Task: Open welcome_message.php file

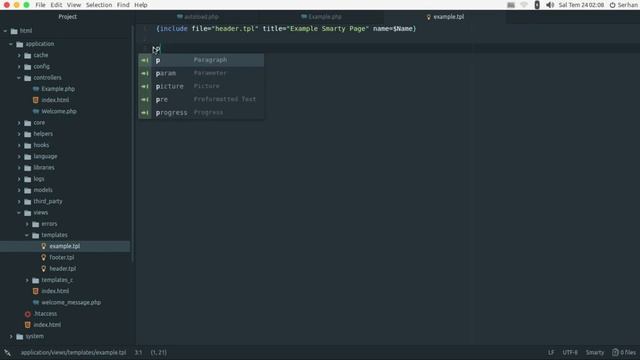Action: [x=71, y=302]
